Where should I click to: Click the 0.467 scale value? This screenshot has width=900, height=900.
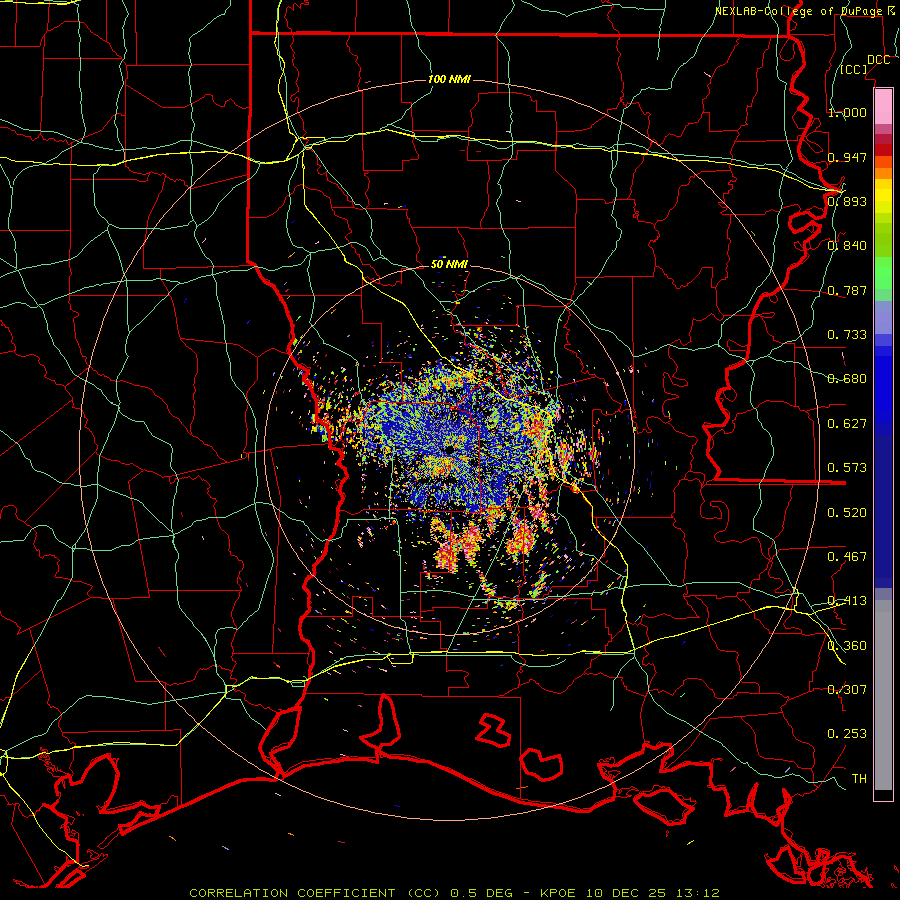pyautogui.click(x=847, y=557)
